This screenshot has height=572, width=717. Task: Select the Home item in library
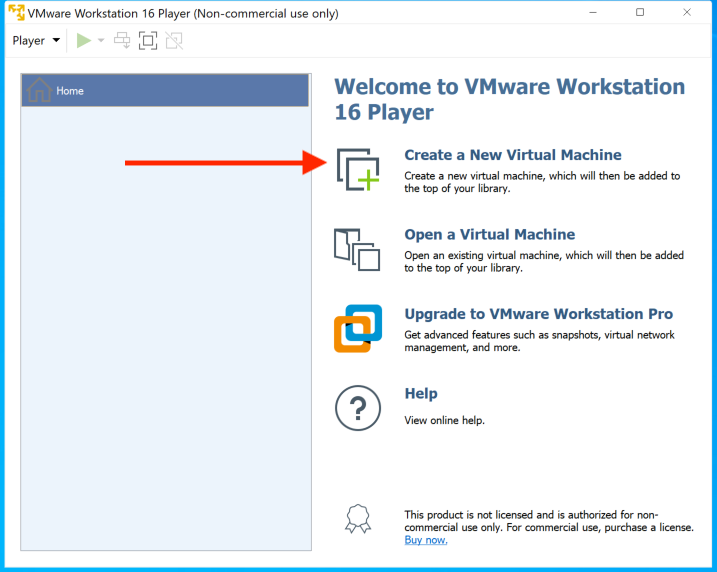[164, 91]
